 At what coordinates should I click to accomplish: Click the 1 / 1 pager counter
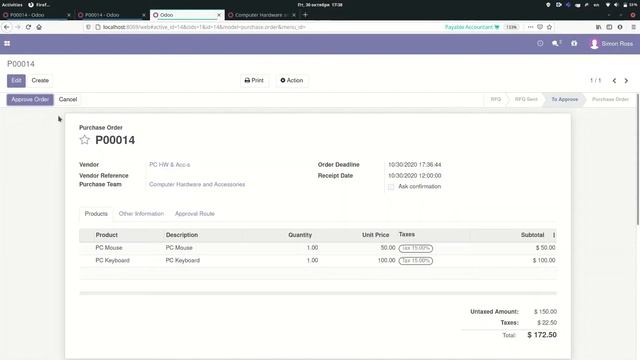[596, 81]
